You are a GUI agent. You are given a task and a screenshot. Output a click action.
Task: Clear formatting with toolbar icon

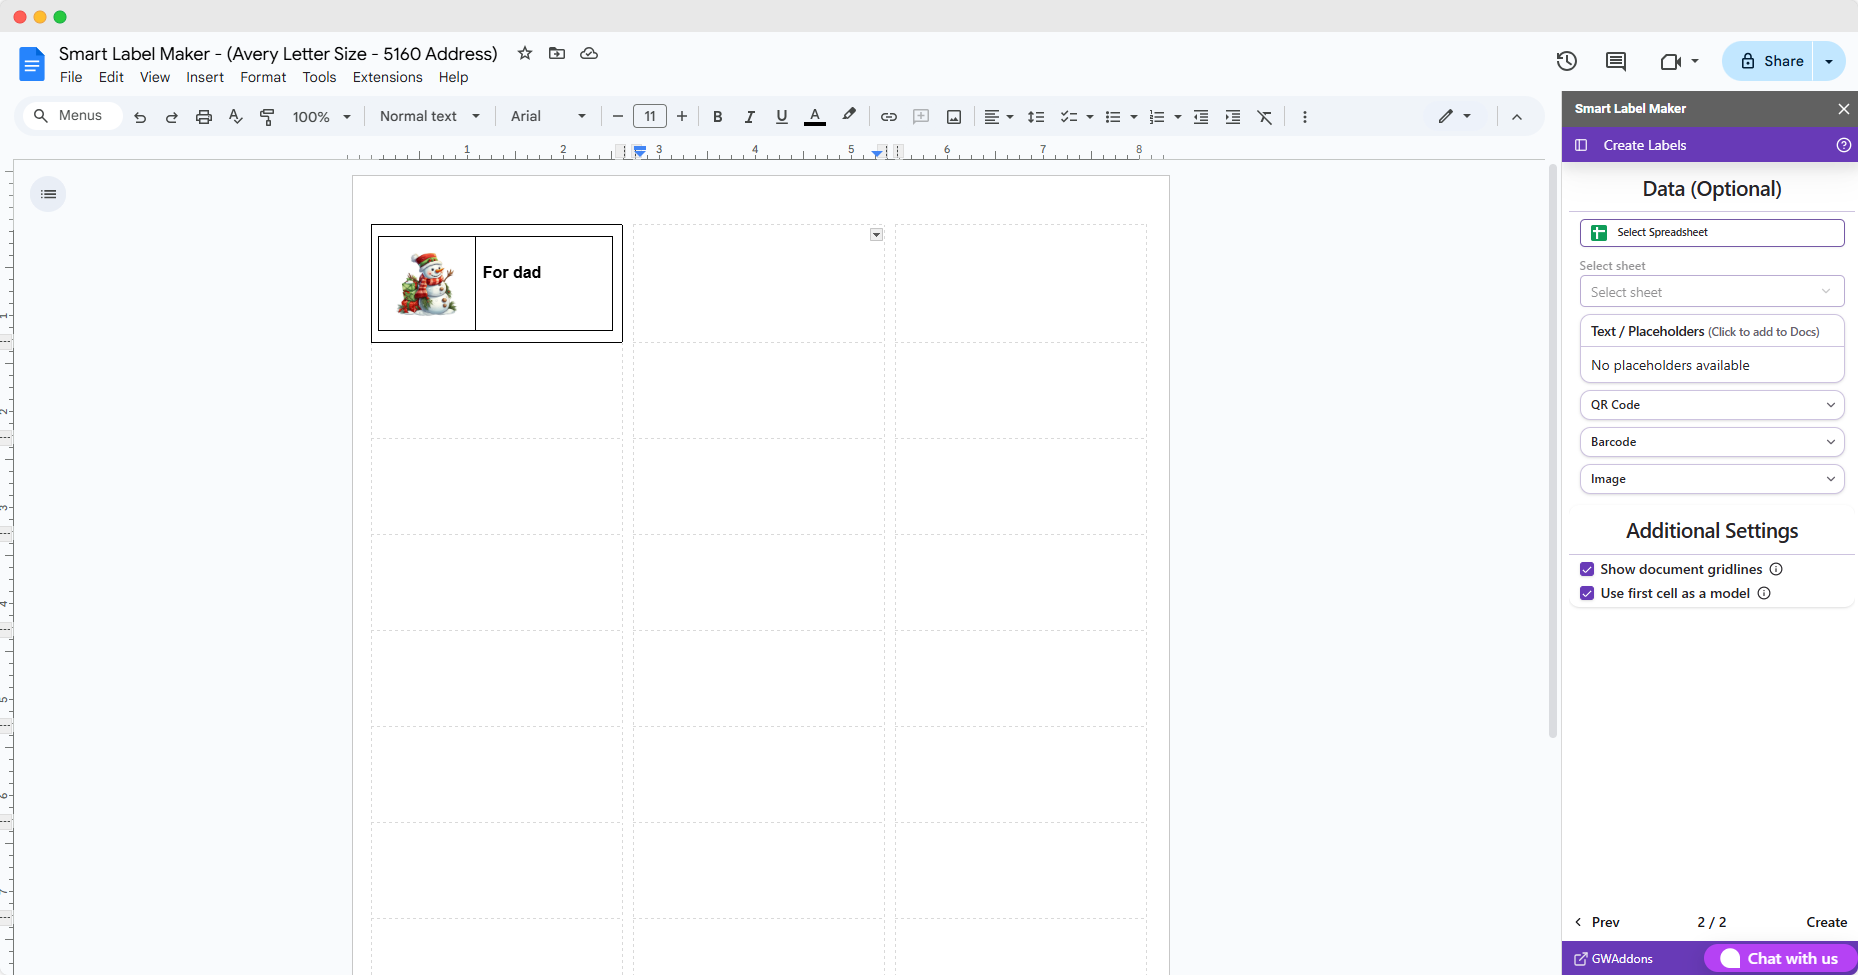pyautogui.click(x=1265, y=117)
